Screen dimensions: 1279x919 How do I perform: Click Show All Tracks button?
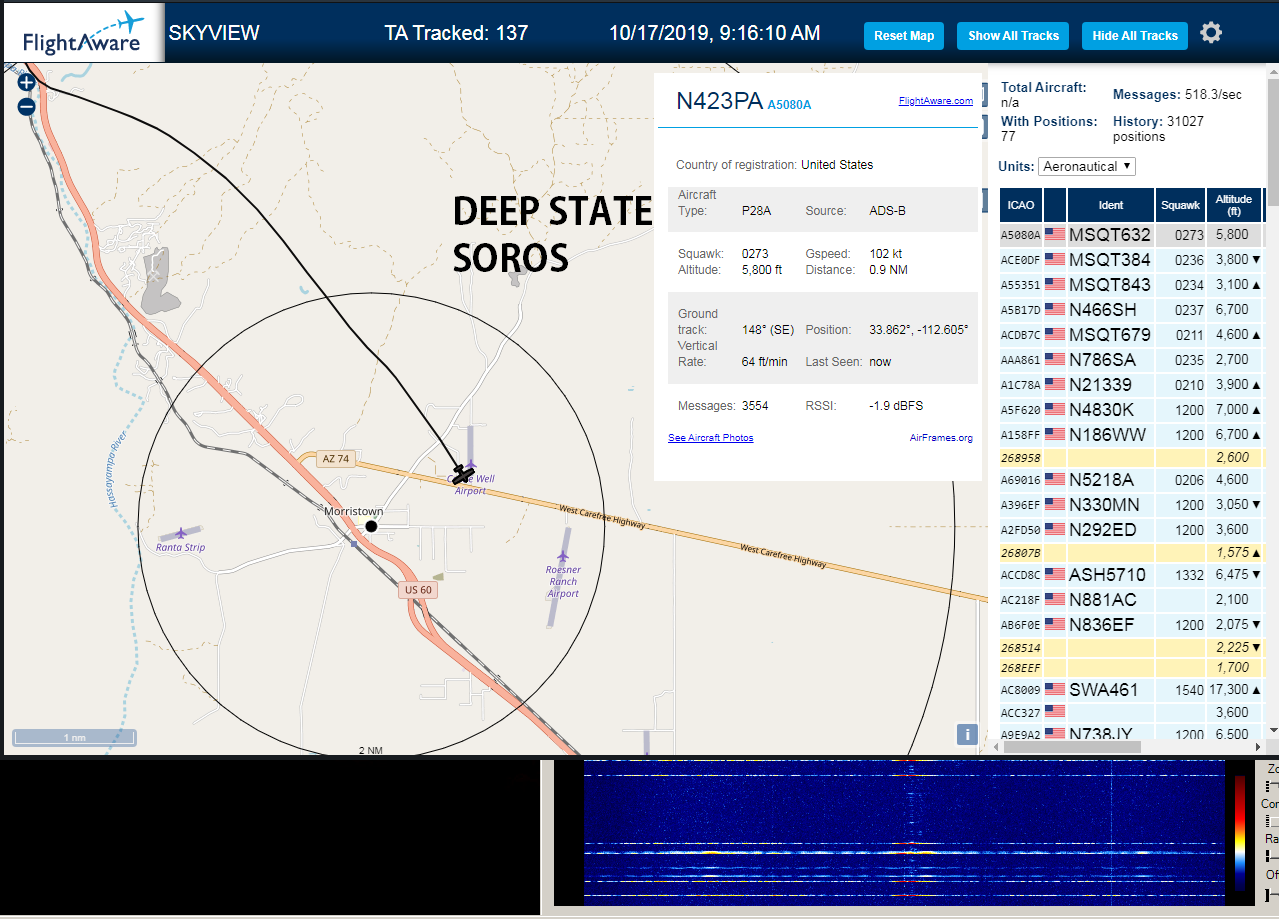coord(1013,36)
